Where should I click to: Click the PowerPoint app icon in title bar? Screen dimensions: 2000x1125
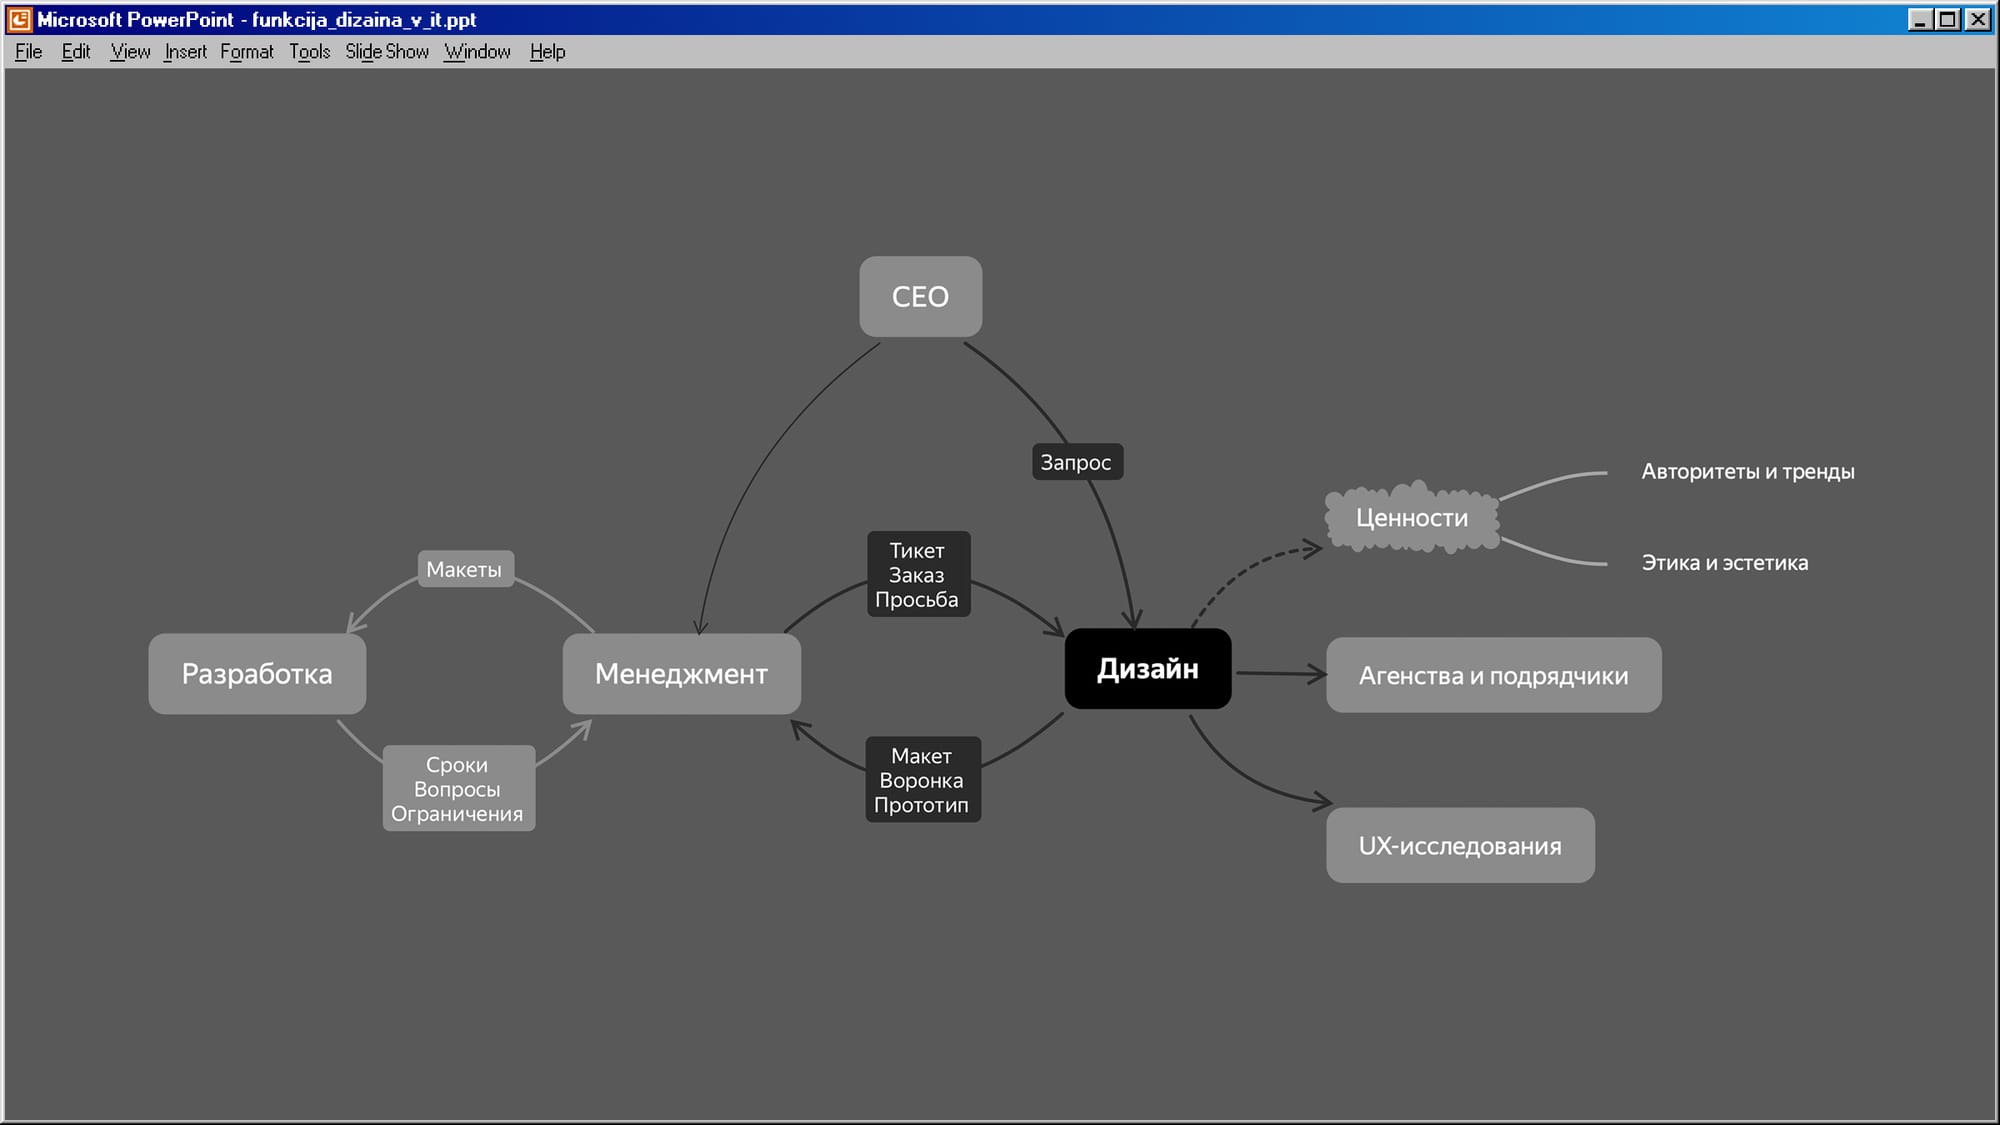pyautogui.click(x=19, y=19)
